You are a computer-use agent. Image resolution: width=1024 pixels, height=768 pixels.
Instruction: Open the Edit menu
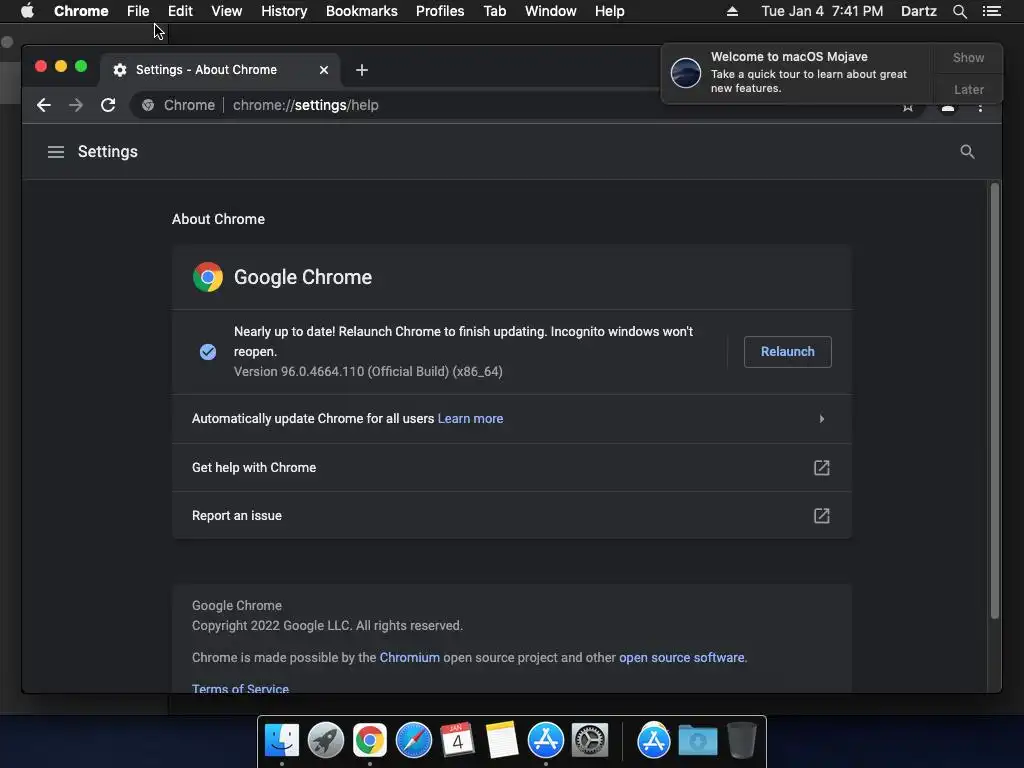pyautogui.click(x=180, y=11)
